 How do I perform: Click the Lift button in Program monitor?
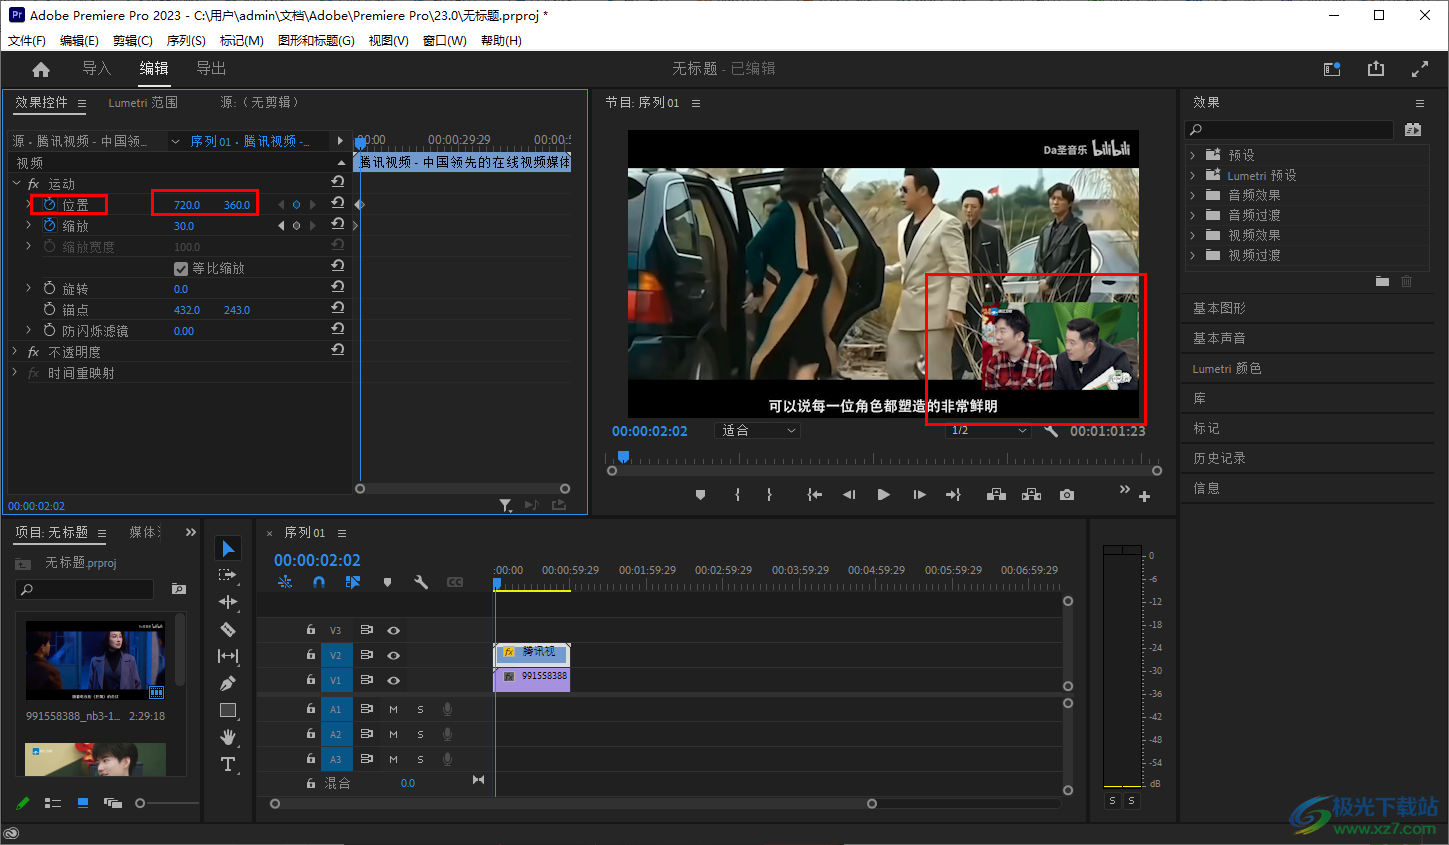(x=996, y=494)
